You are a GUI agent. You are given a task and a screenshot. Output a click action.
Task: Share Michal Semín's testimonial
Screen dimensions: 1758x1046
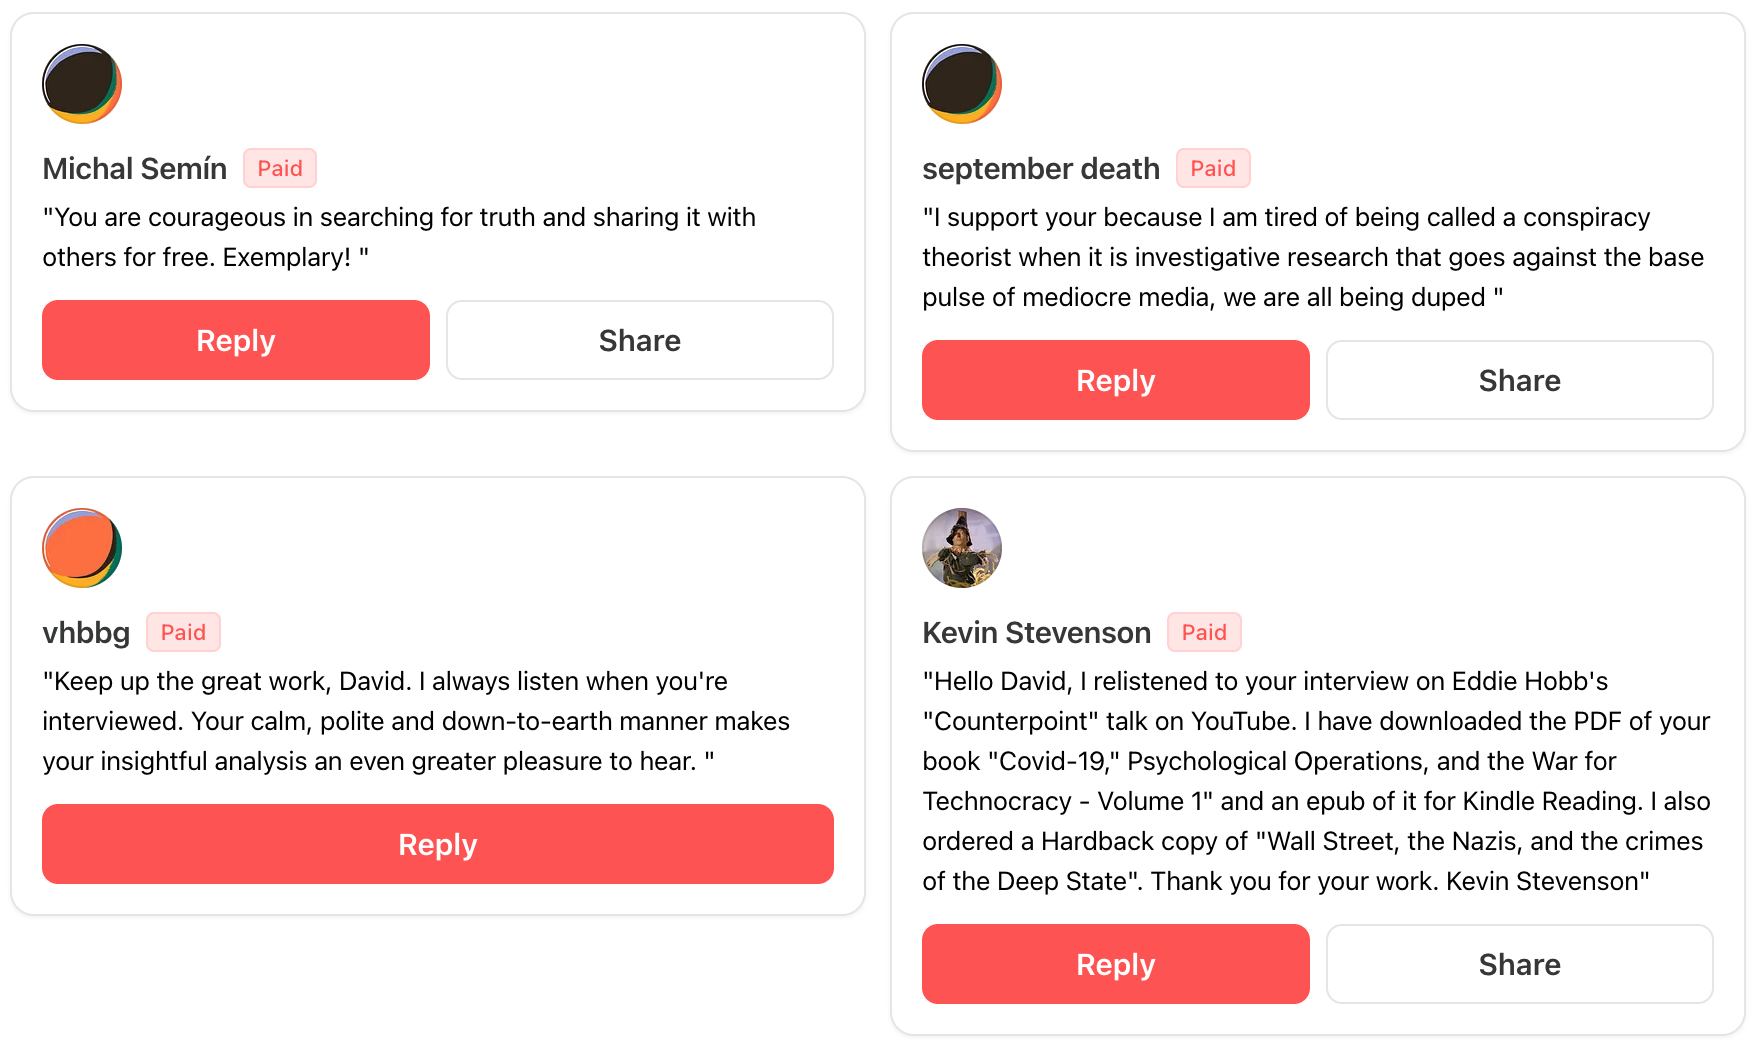pos(640,340)
